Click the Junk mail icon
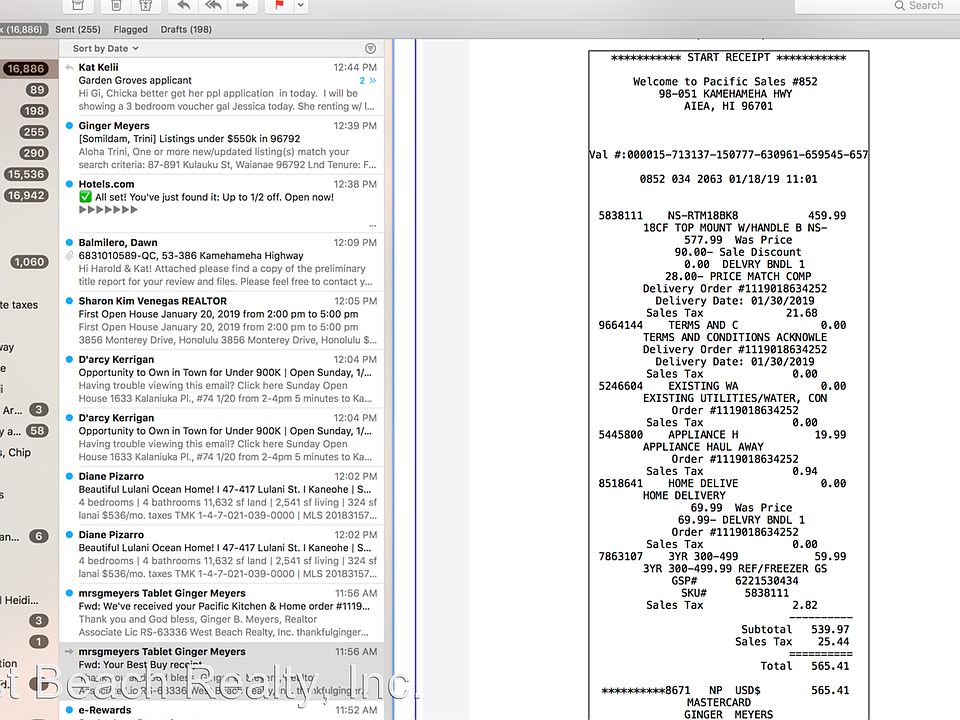The width and height of the screenshot is (960, 720). [144, 5]
